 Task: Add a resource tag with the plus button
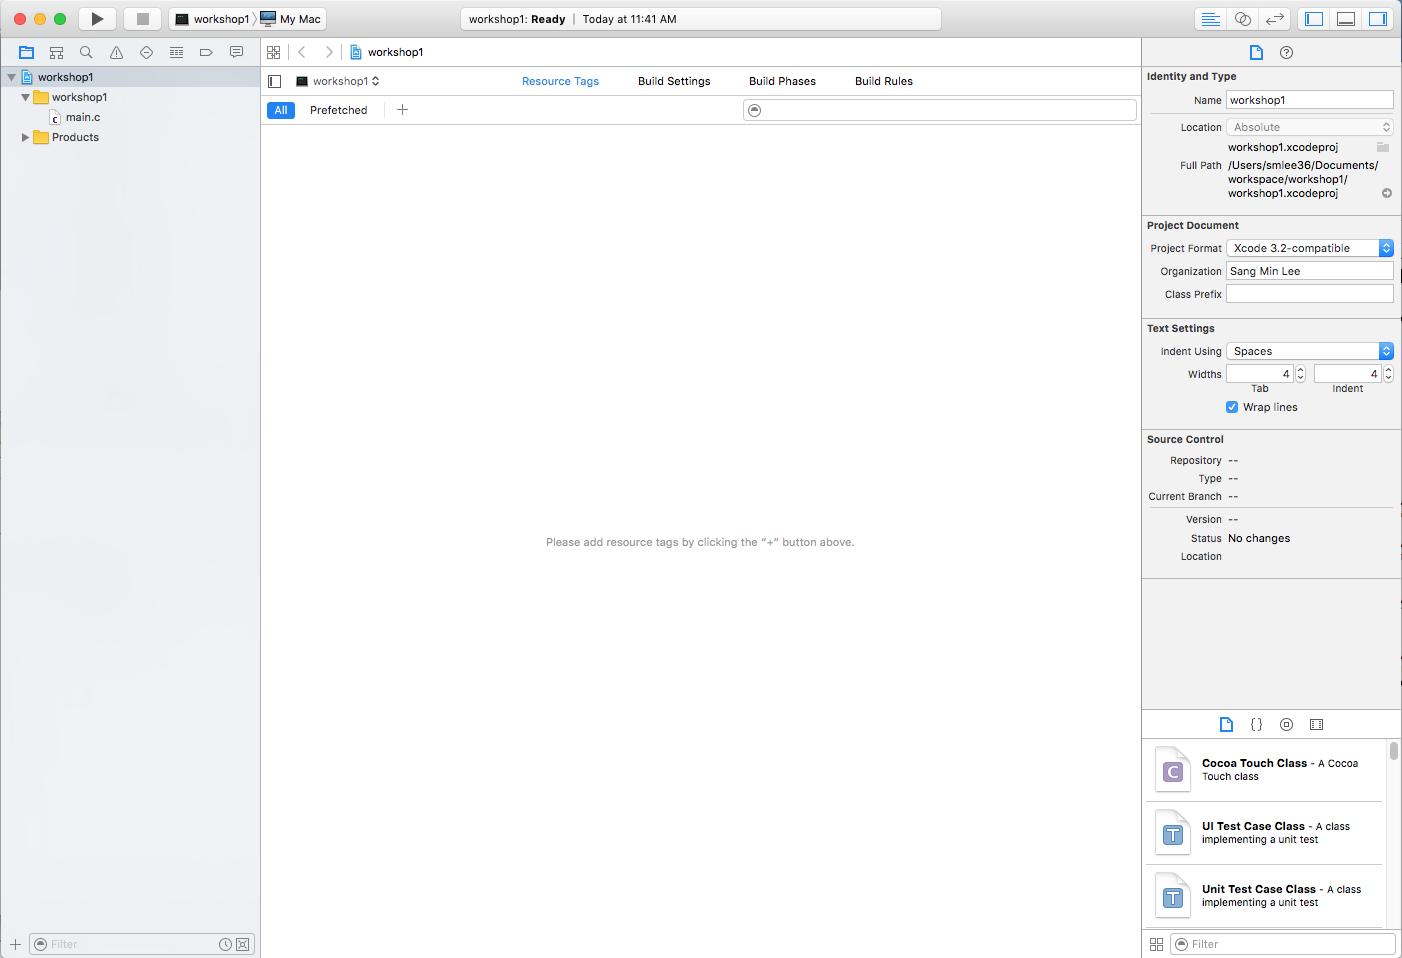tap(402, 110)
